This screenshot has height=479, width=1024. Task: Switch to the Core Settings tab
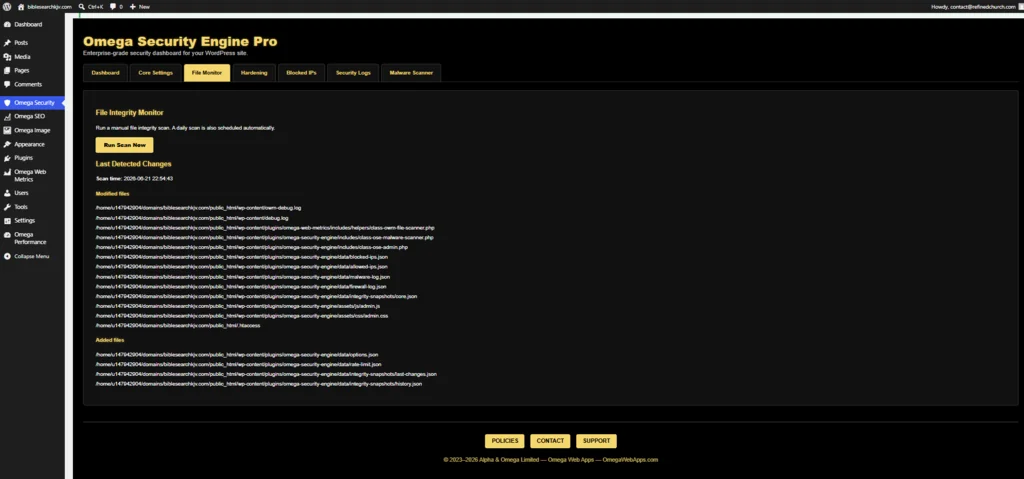(155, 73)
